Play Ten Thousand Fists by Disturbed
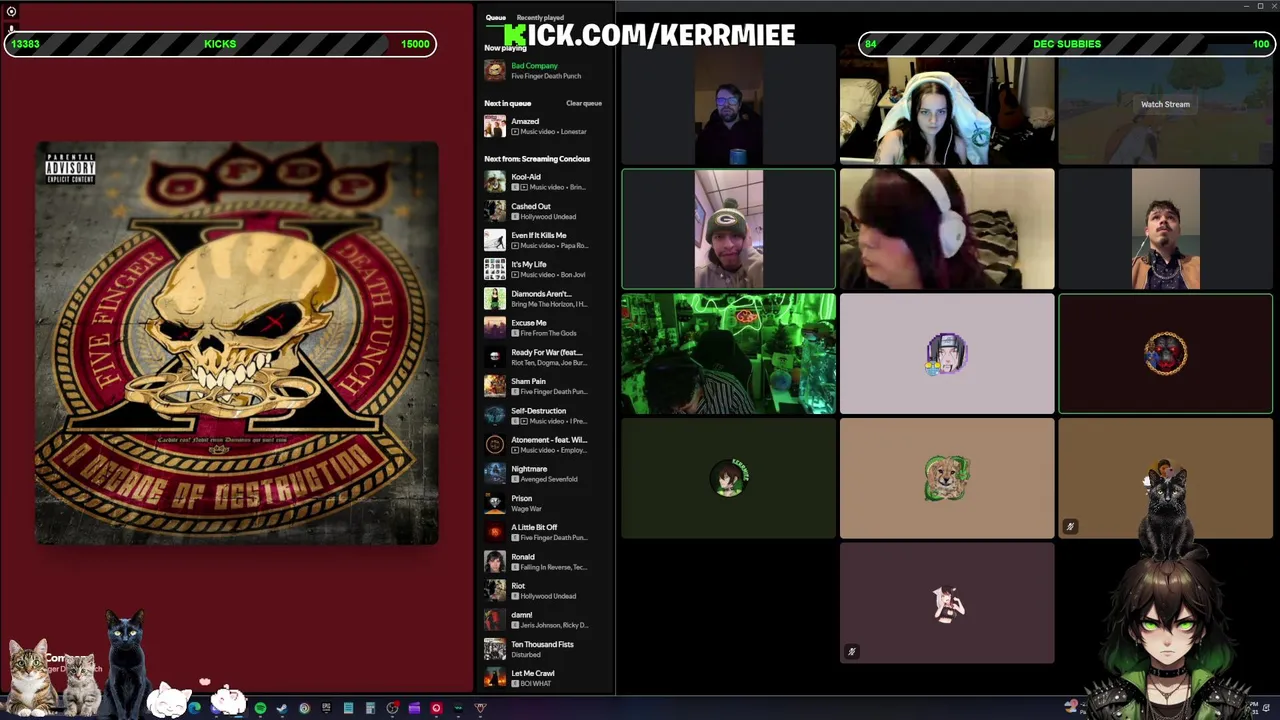This screenshot has width=1280, height=720. click(546, 649)
